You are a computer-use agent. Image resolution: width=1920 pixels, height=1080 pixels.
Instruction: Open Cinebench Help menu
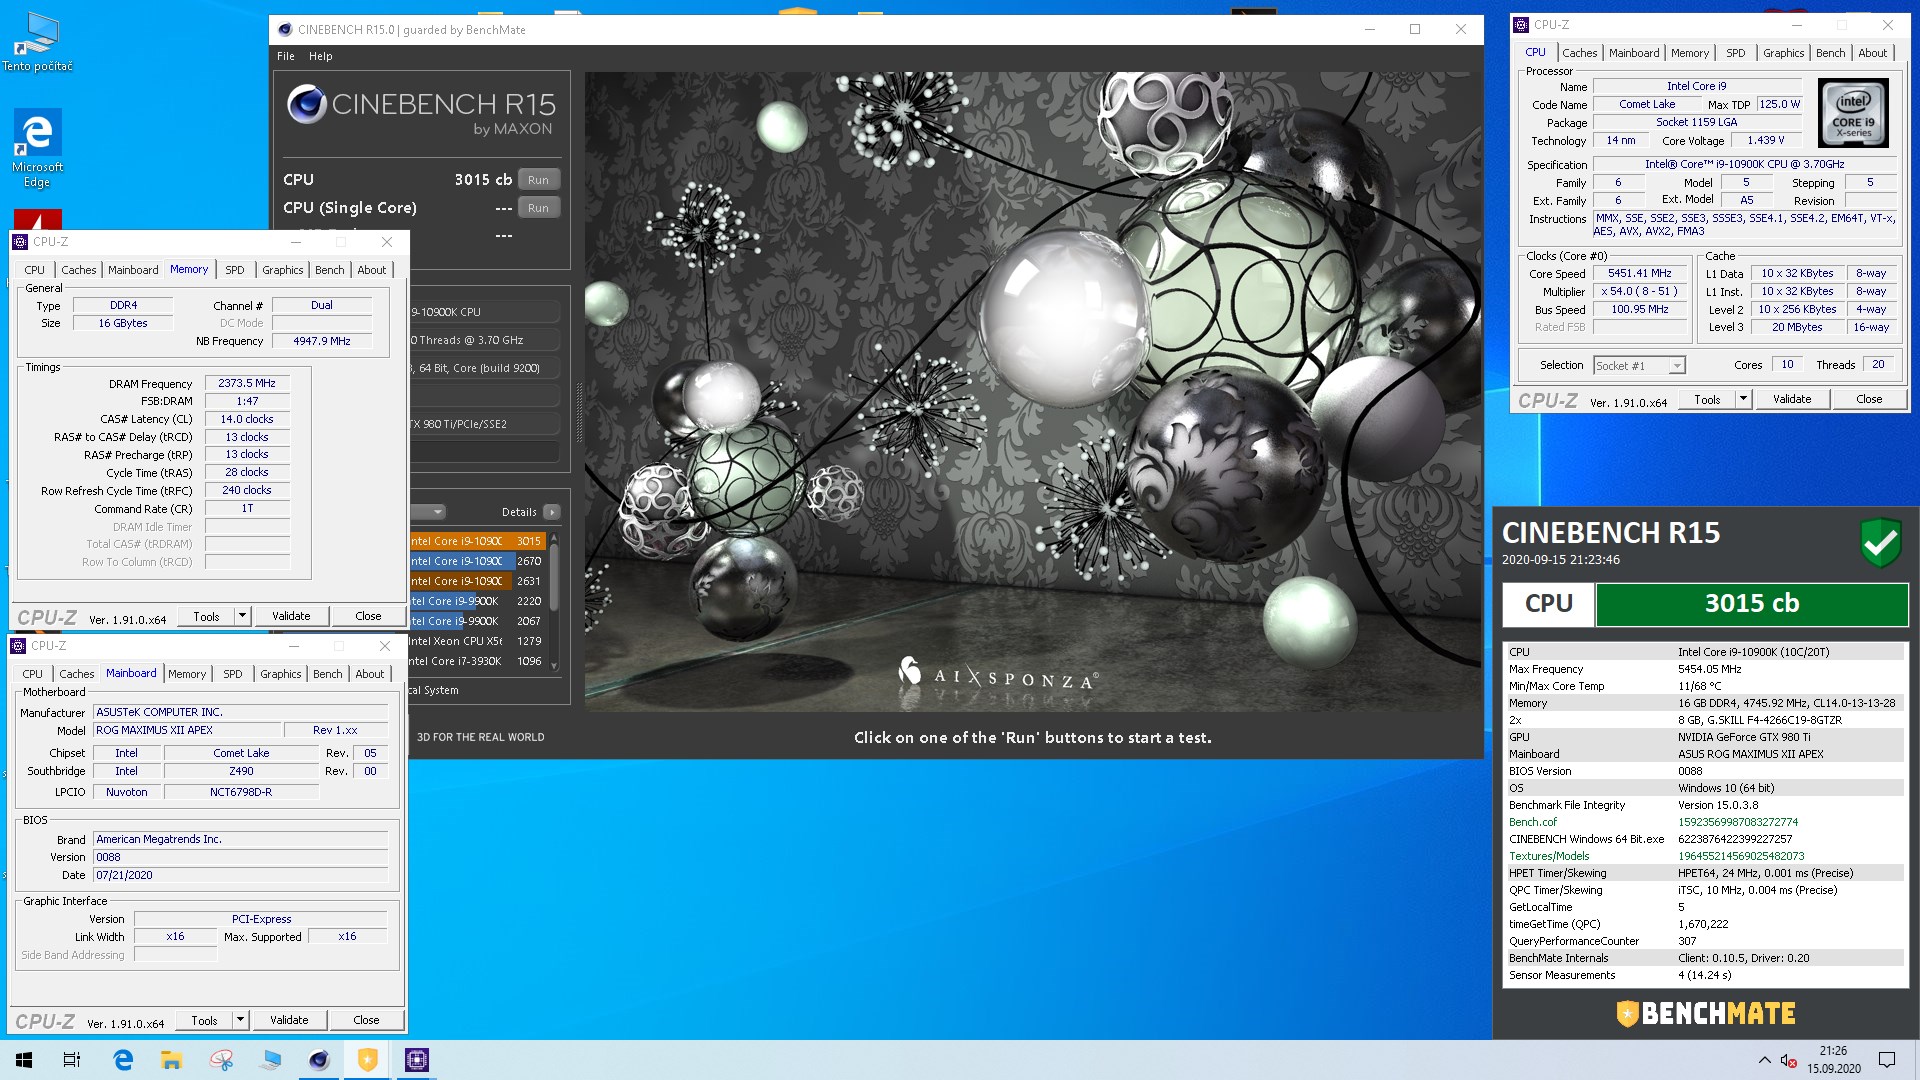pyautogui.click(x=320, y=56)
